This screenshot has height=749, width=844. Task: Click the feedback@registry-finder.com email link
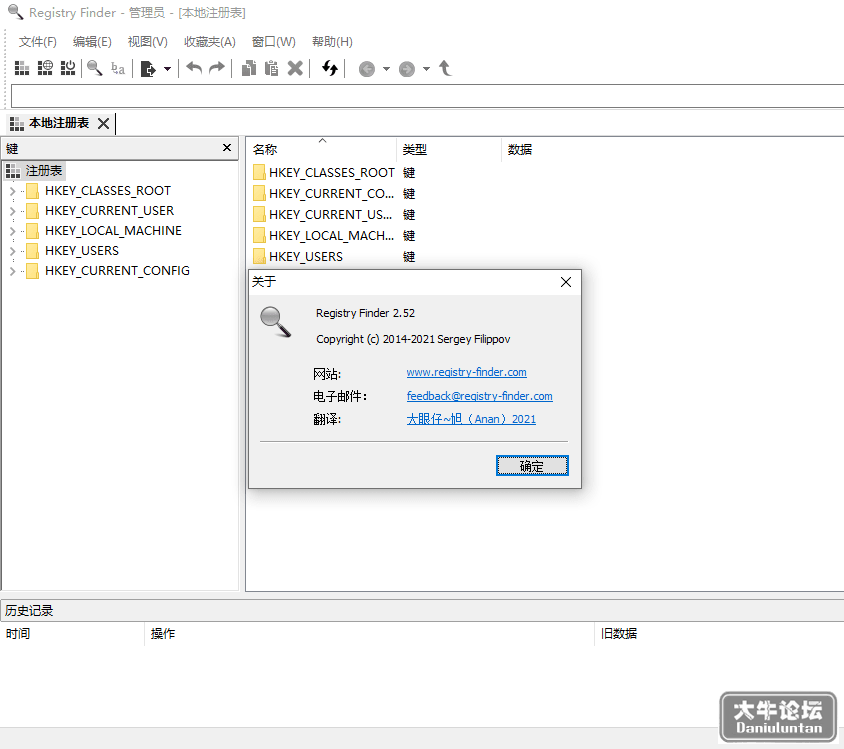pyautogui.click(x=479, y=396)
